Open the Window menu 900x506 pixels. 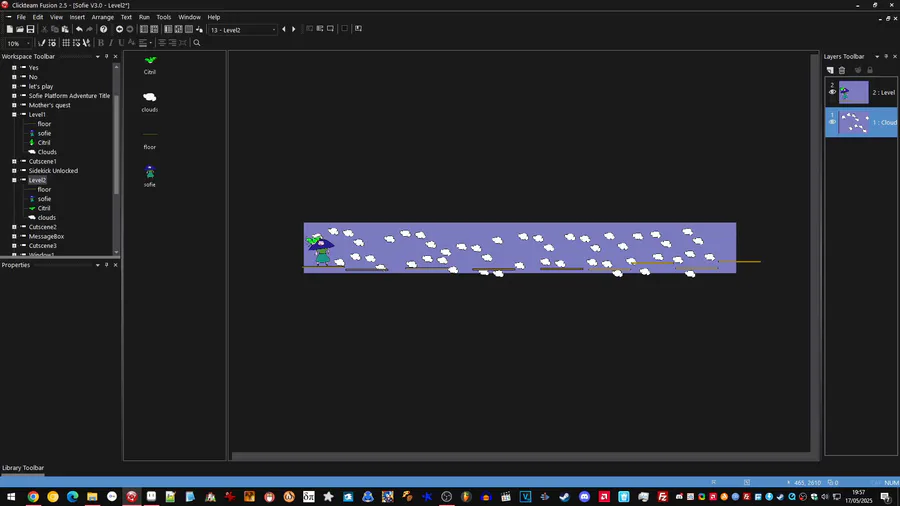[189, 17]
